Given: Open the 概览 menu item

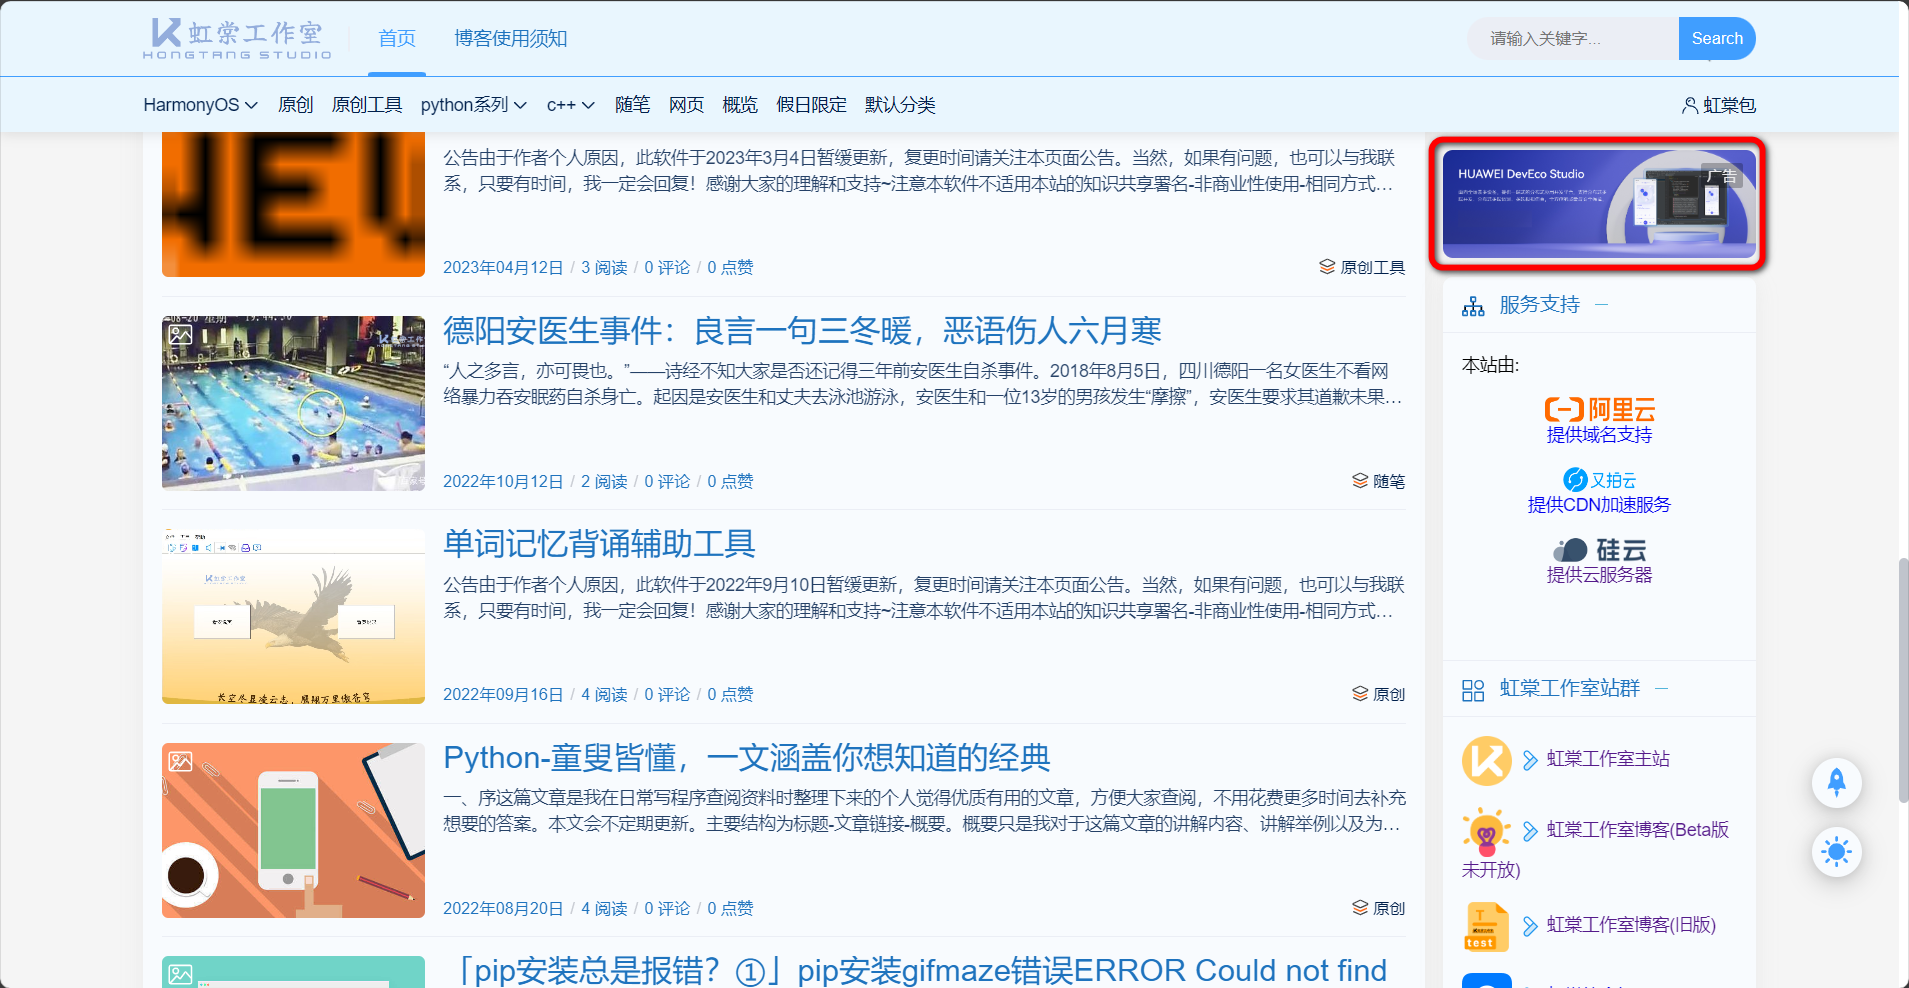Looking at the screenshot, I should pyautogui.click(x=740, y=105).
